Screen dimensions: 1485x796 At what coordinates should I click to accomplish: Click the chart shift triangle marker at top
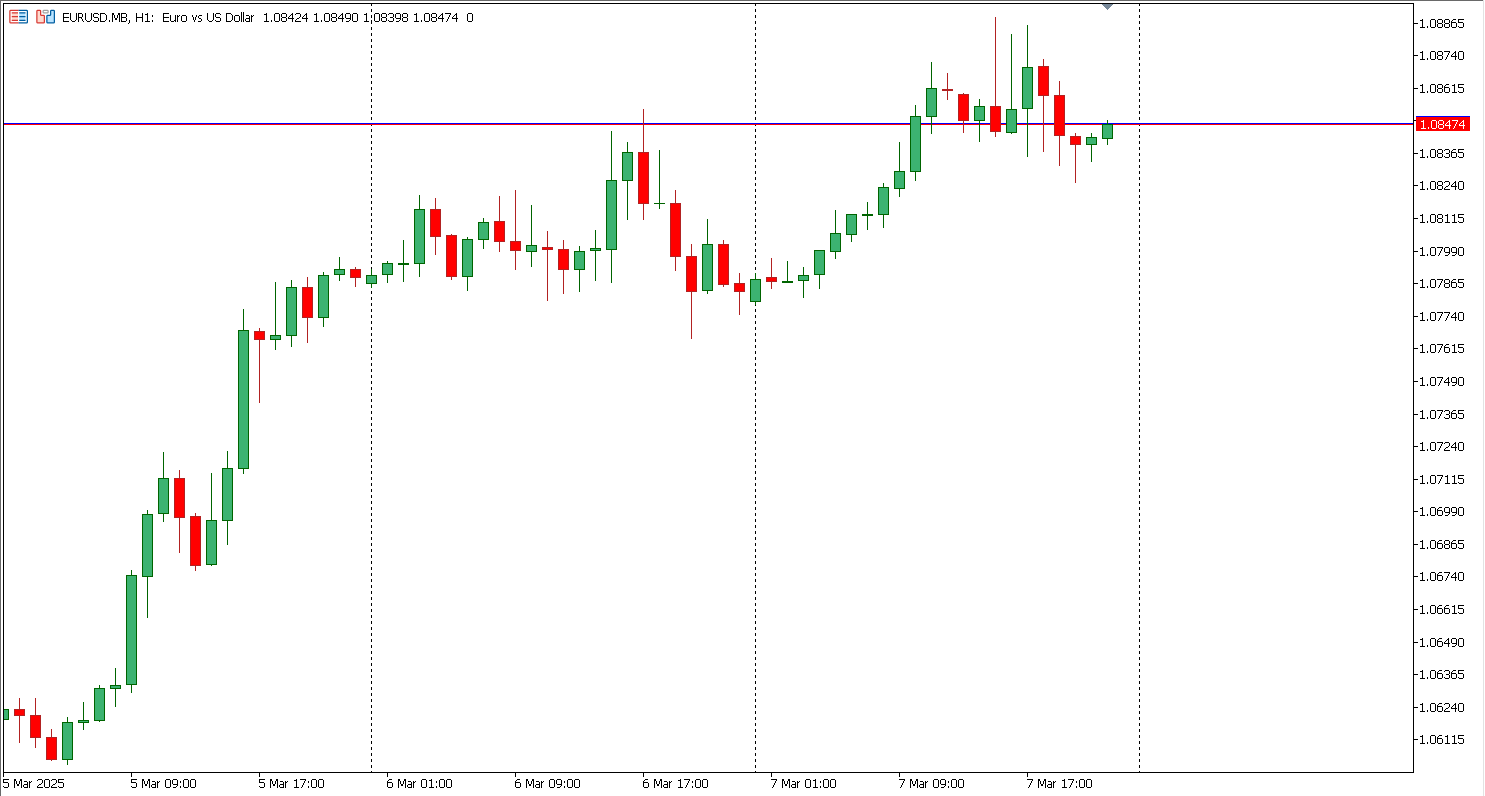click(x=1107, y=6)
